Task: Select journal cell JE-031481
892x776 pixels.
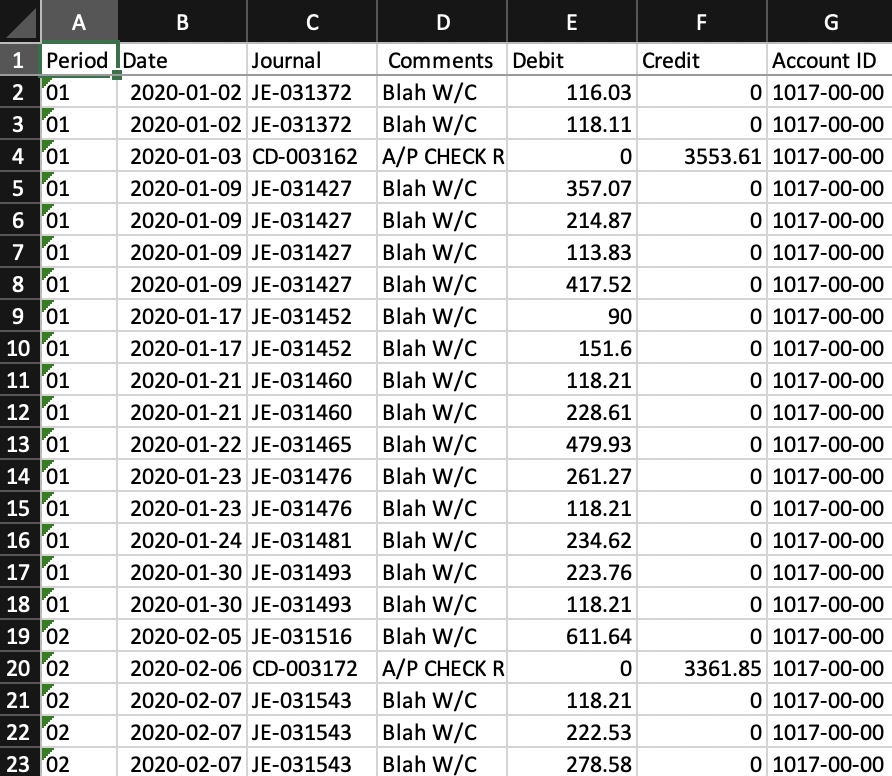Action: (312, 539)
